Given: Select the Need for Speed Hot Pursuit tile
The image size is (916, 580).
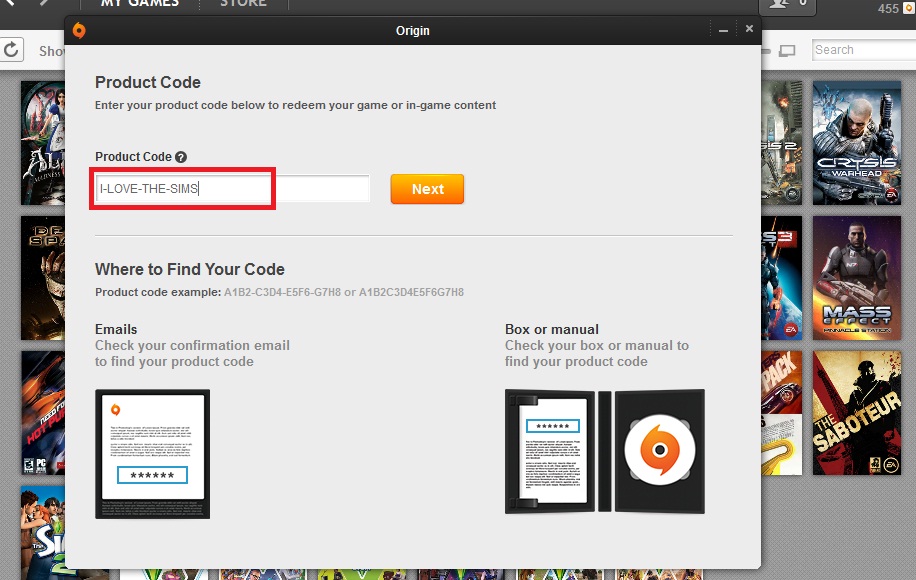Looking at the screenshot, I should pos(43,413).
